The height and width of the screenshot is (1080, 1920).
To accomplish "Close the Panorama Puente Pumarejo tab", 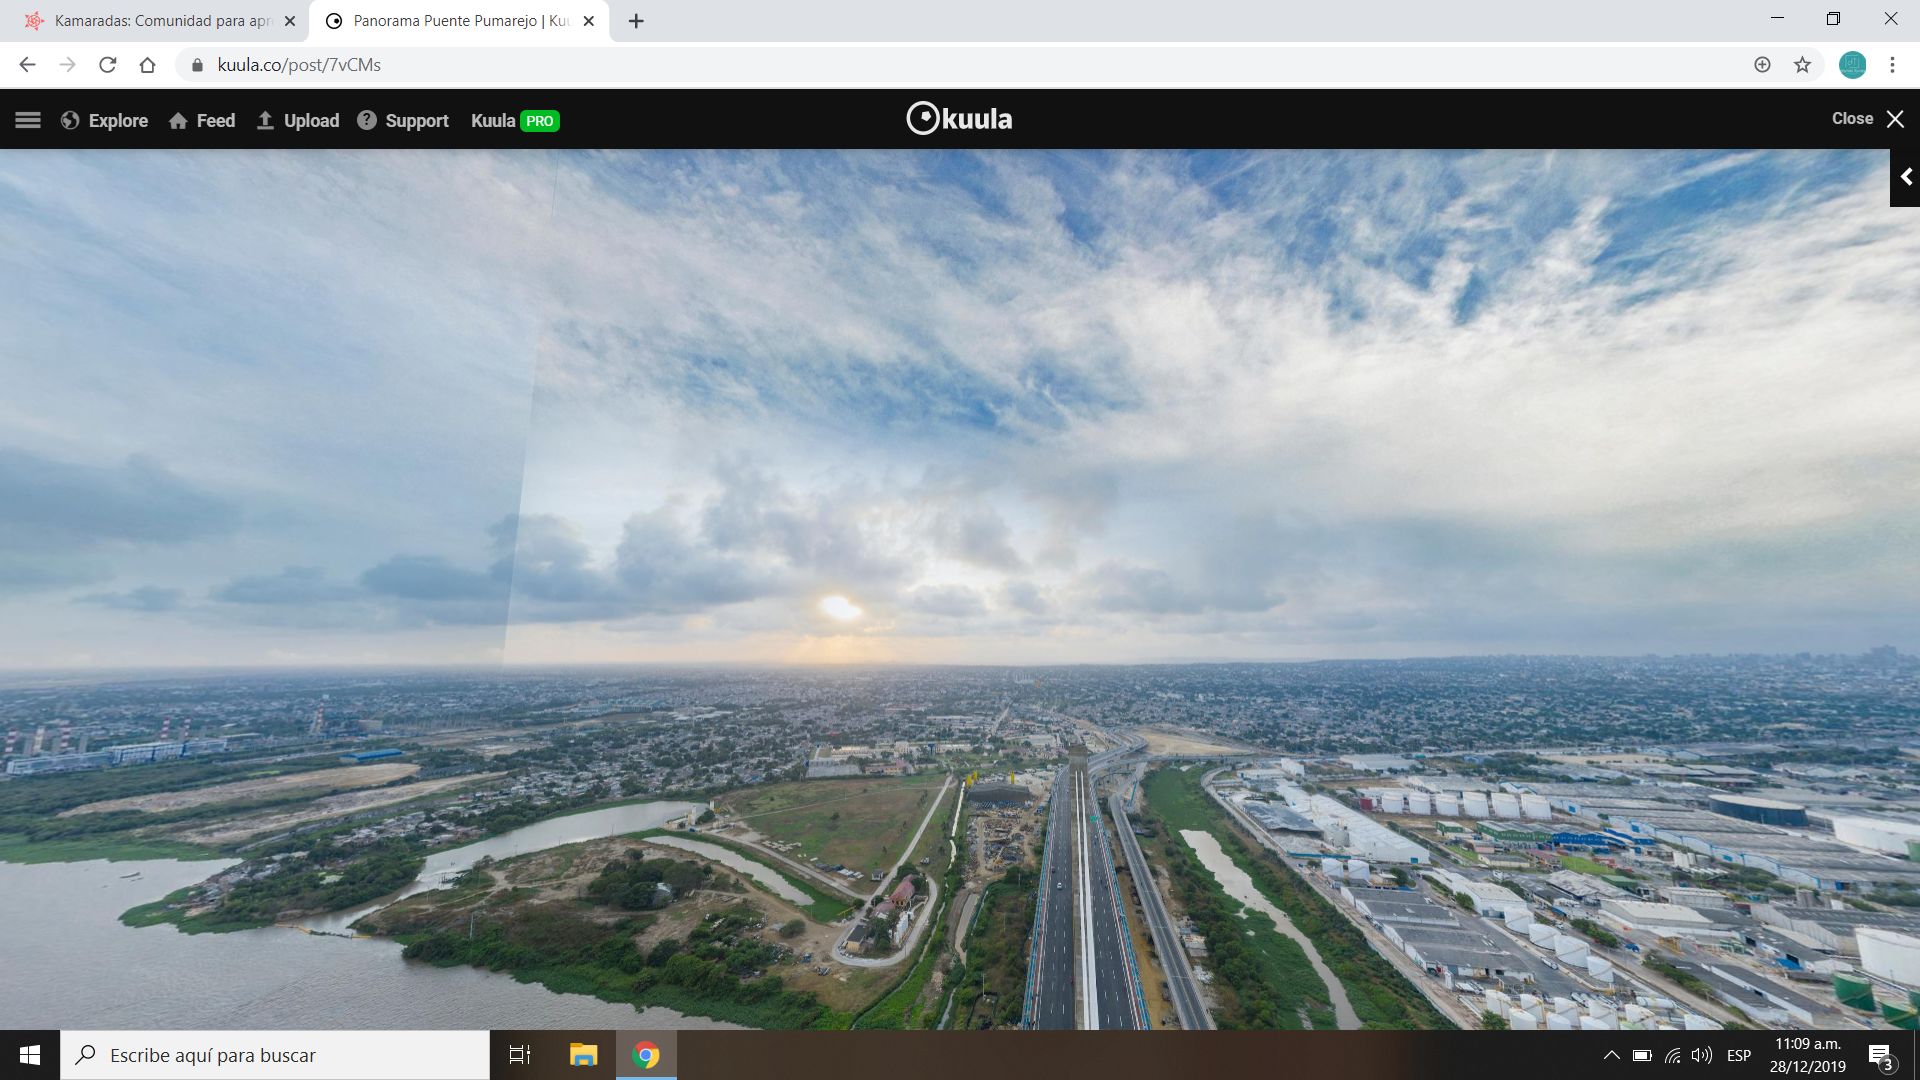I will (x=588, y=21).
